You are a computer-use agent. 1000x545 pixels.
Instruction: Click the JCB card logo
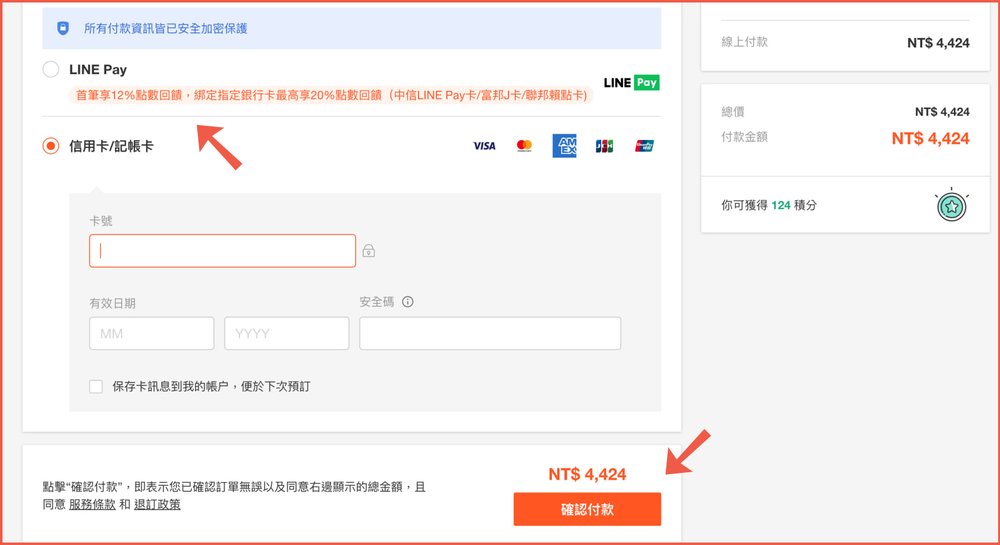pyautogui.click(x=604, y=146)
